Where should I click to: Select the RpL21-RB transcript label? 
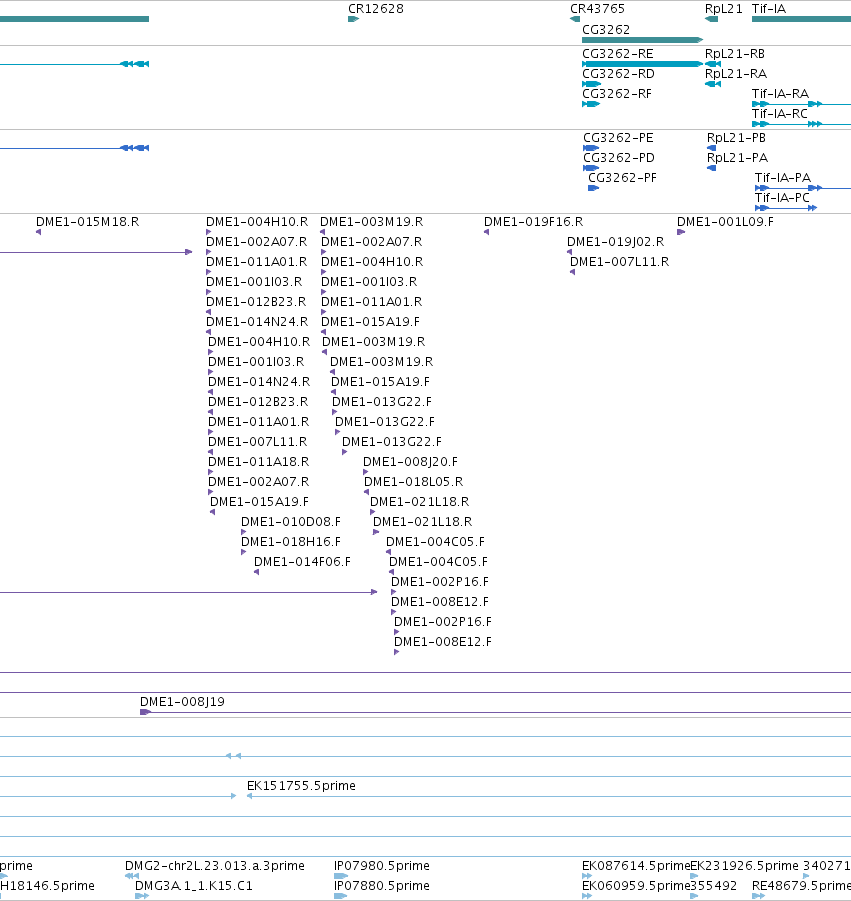[735, 53]
